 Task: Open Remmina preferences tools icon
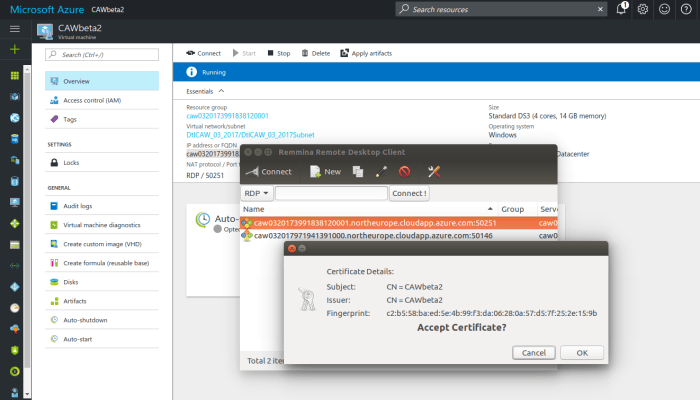coord(434,172)
